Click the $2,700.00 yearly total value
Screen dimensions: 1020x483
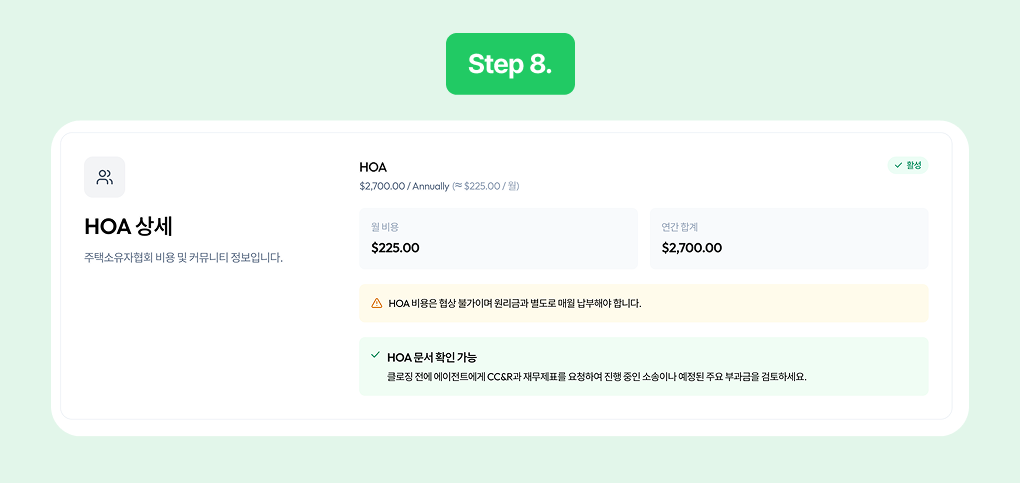691,247
